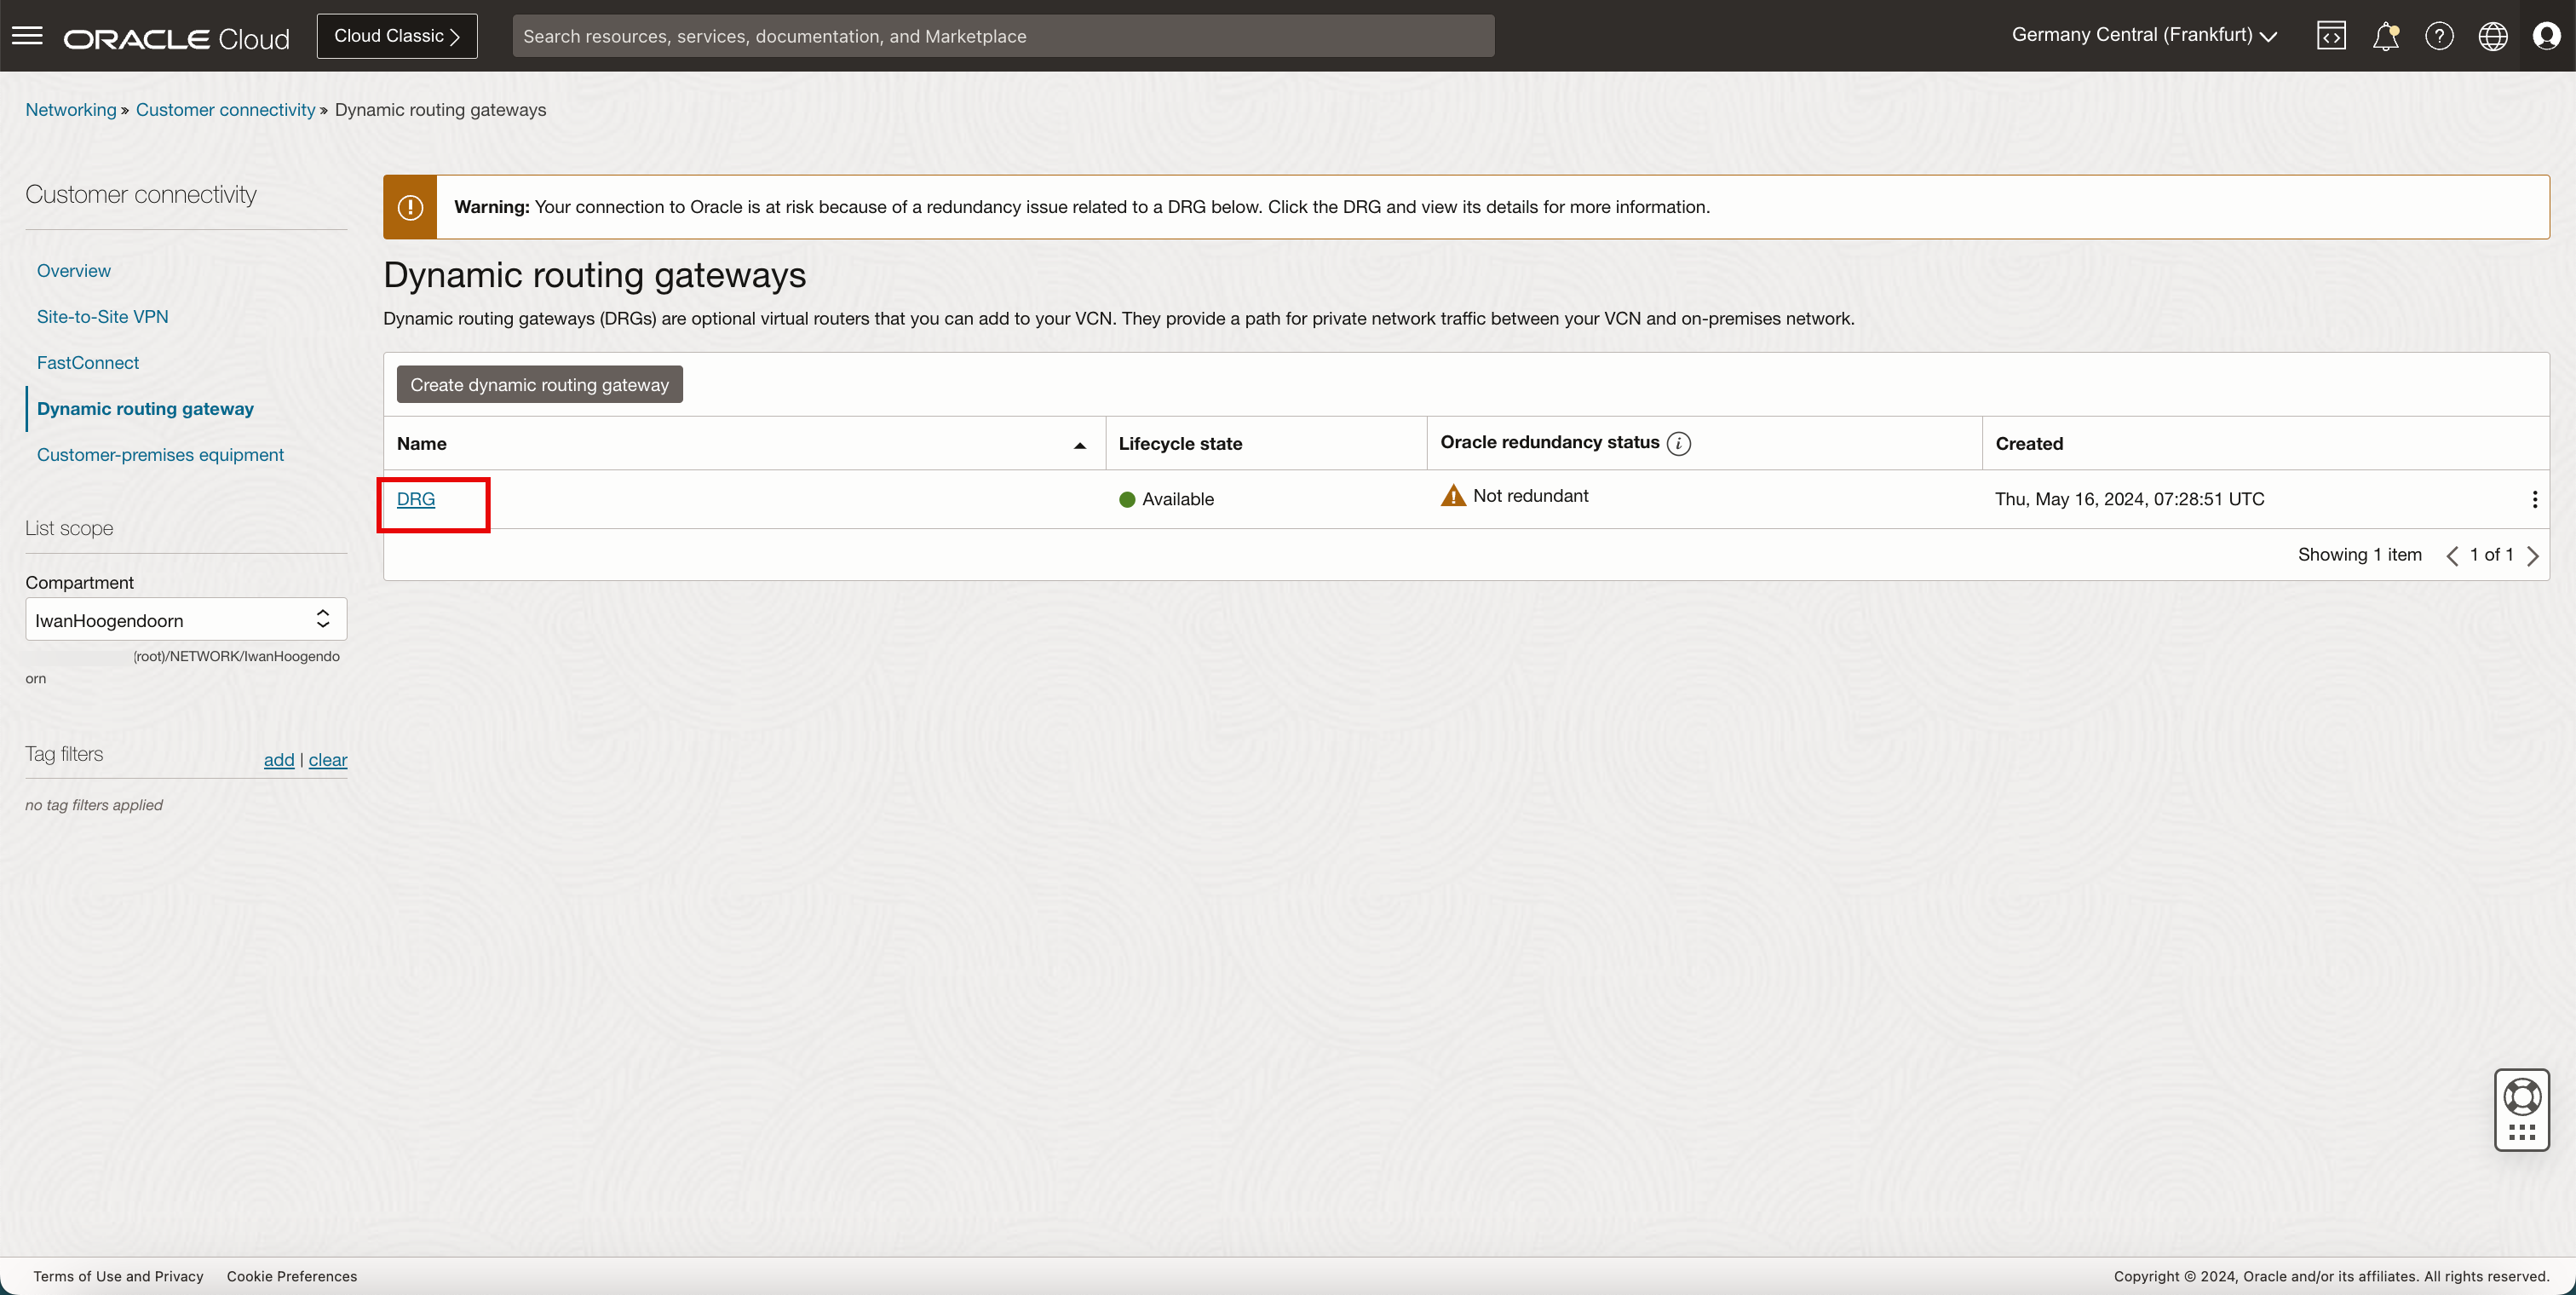Focus the resources search field
Image resolution: width=2576 pixels, height=1295 pixels.
coord(1003,36)
